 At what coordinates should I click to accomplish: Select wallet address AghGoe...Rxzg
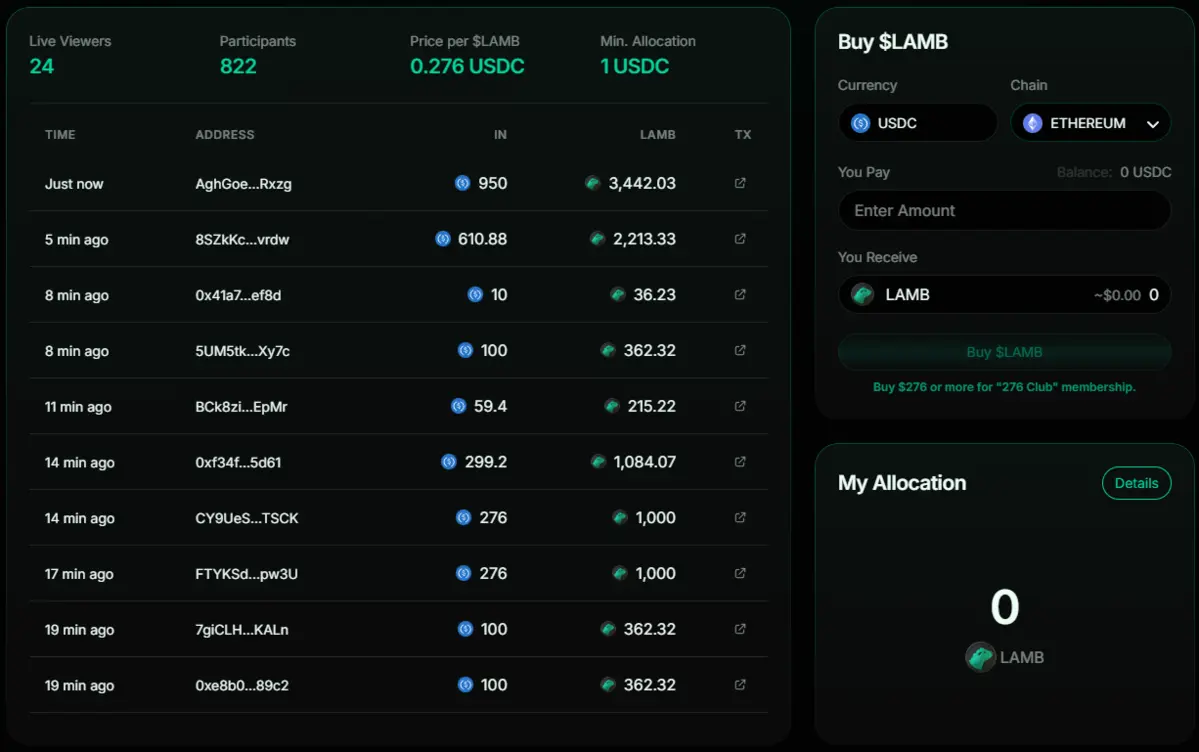(243, 184)
